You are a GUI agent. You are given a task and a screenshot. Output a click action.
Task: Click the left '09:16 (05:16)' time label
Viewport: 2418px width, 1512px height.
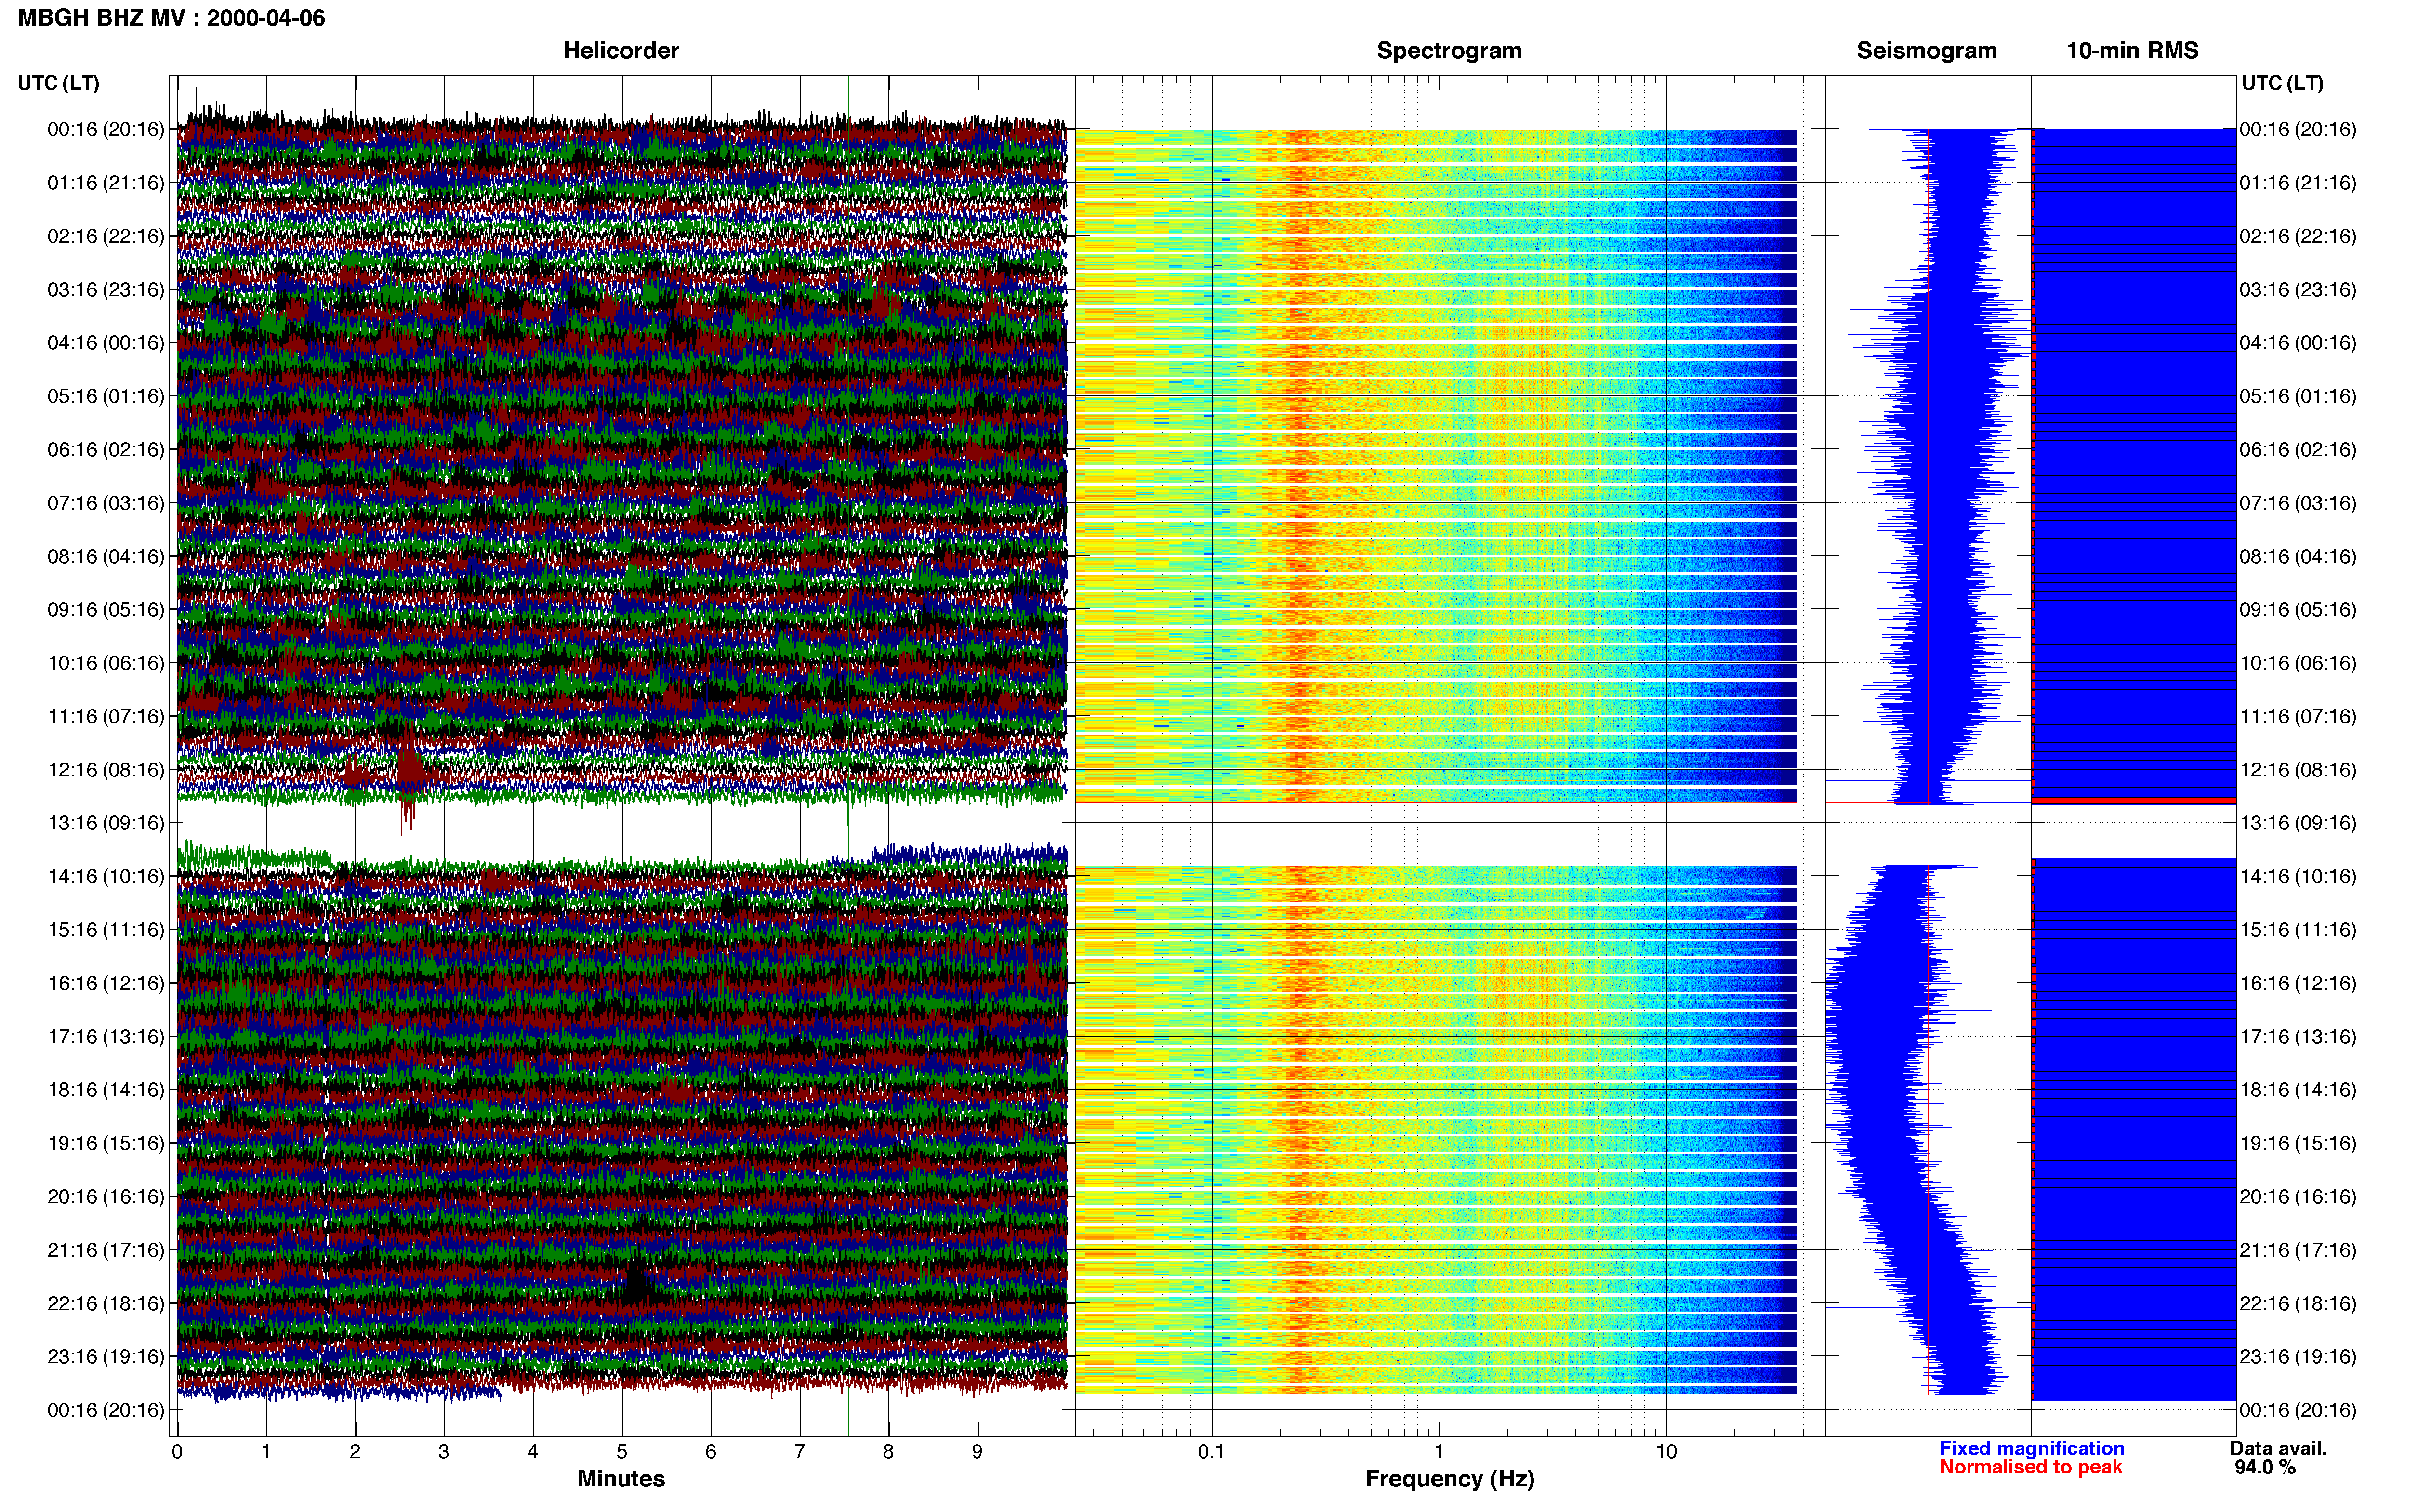coord(106,610)
